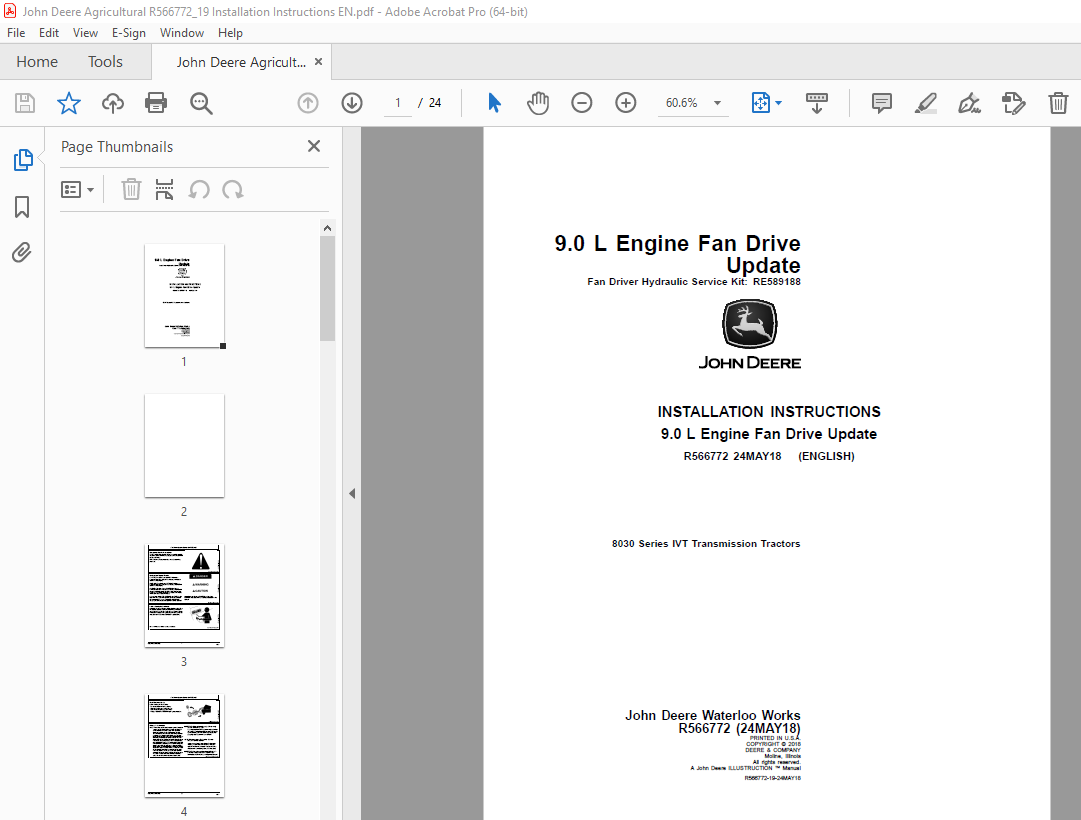Open the File menu

coord(16,32)
